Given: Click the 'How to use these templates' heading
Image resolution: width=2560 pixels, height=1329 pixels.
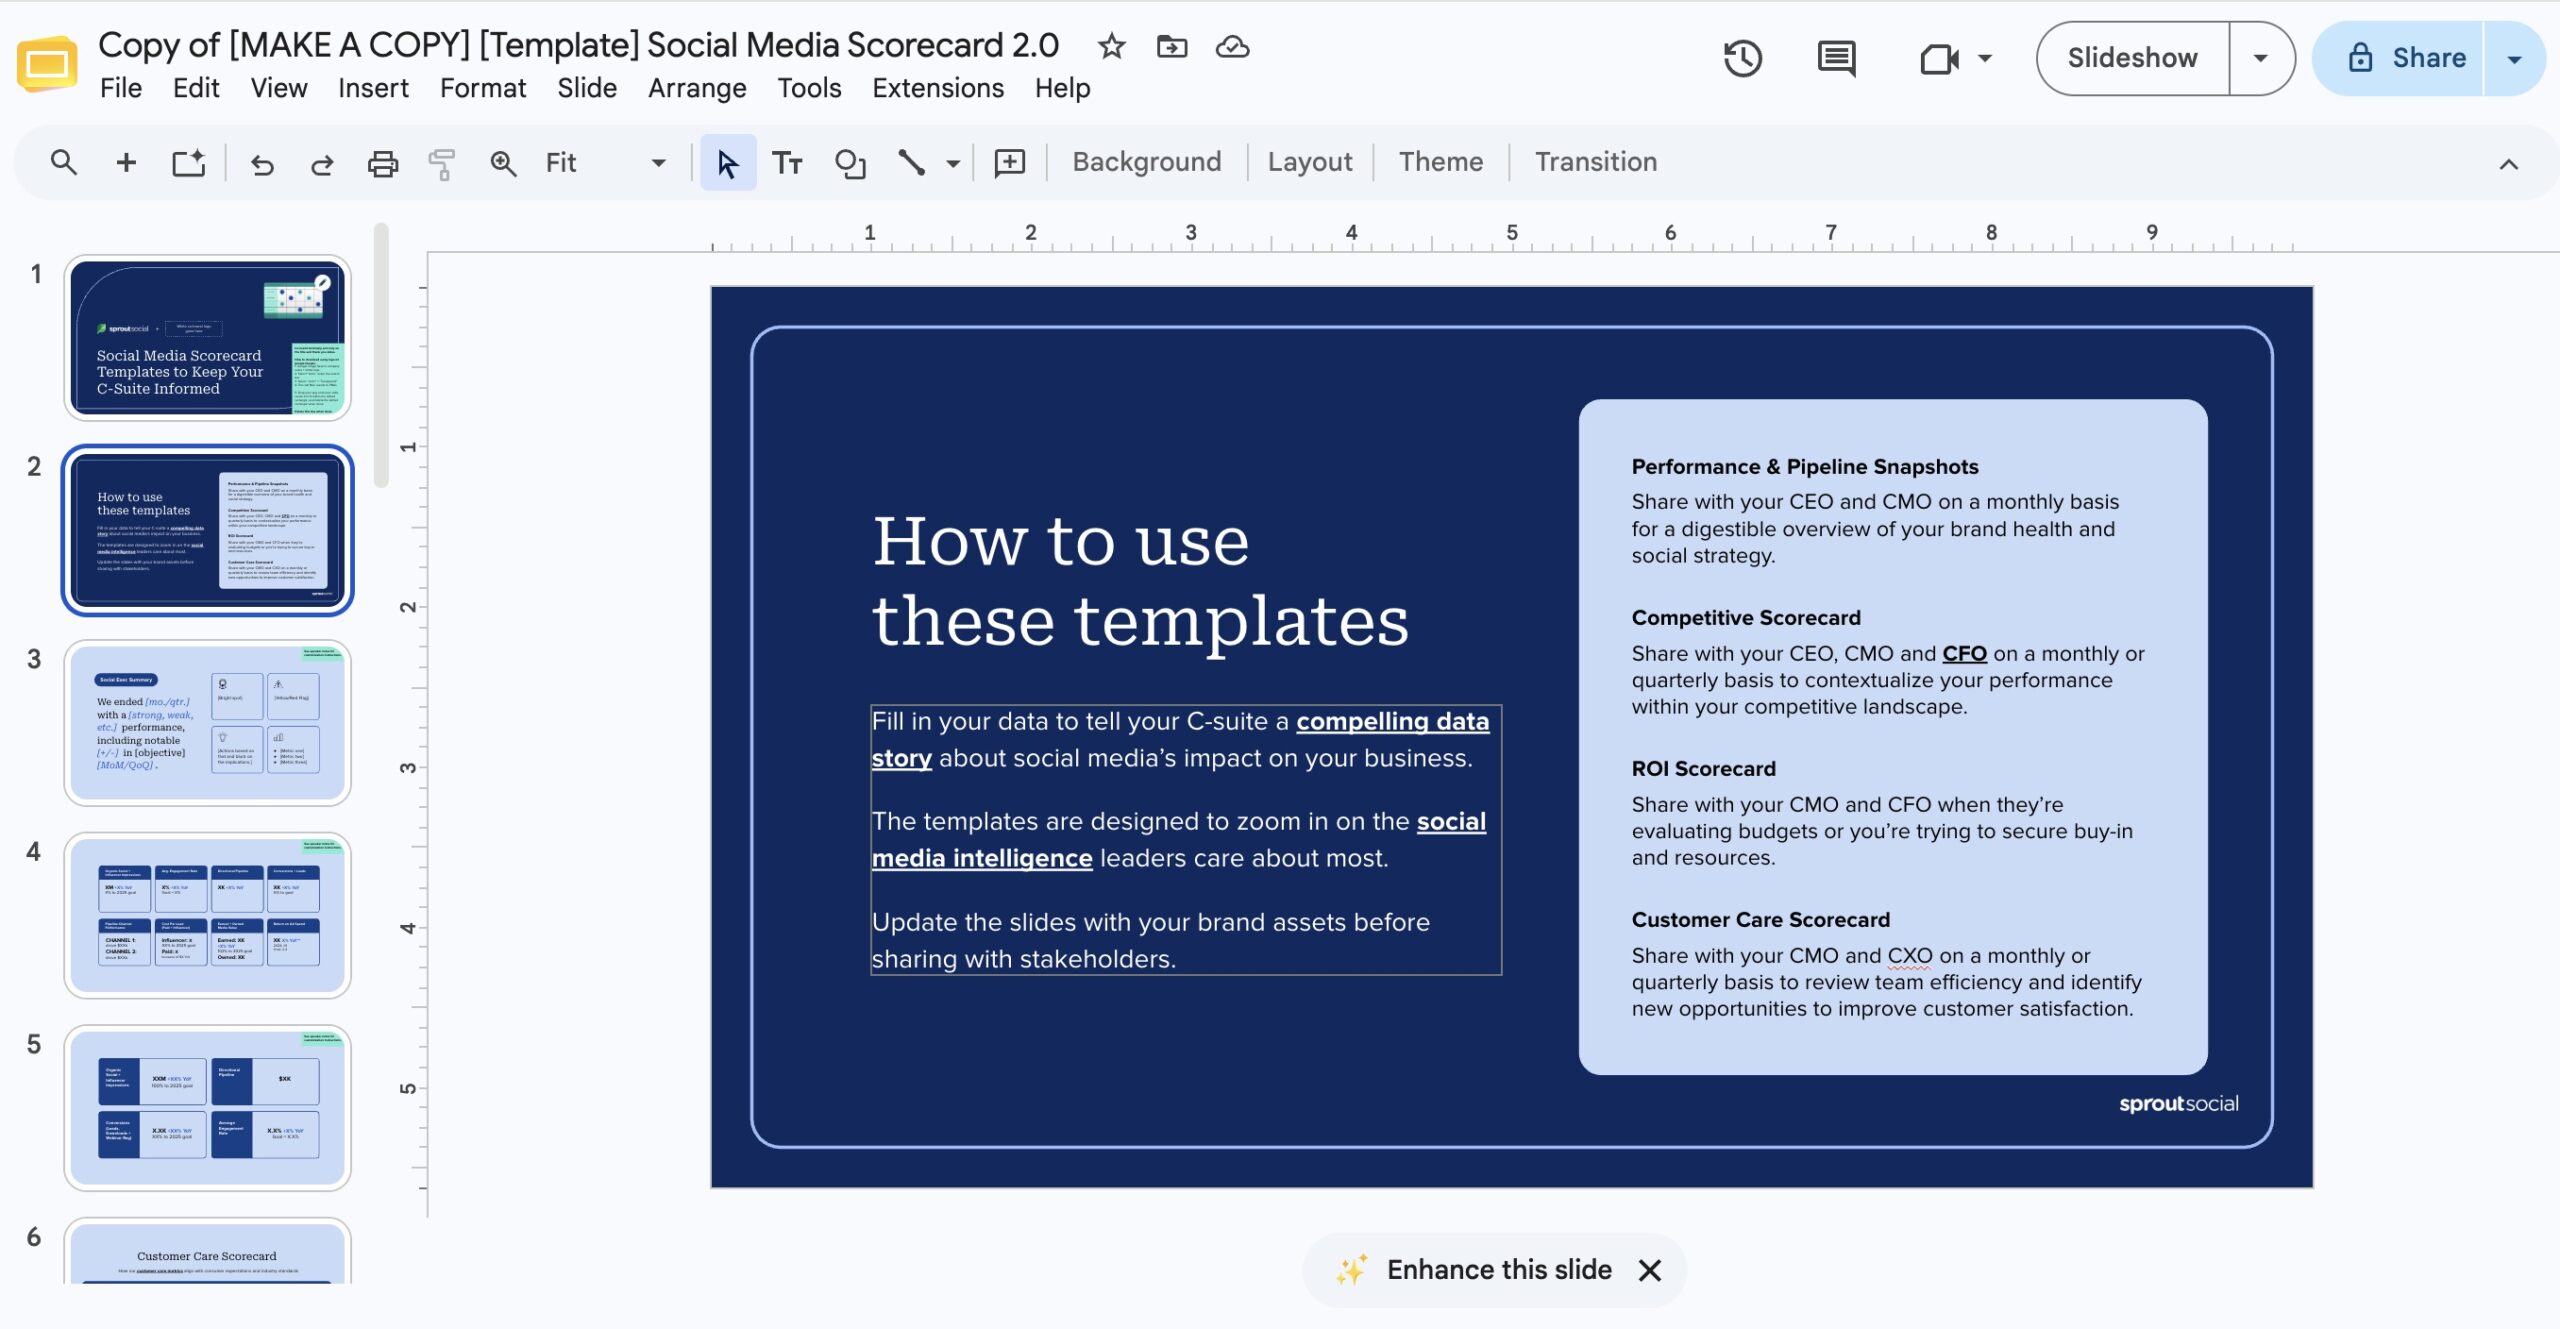Looking at the screenshot, I should 1140,580.
